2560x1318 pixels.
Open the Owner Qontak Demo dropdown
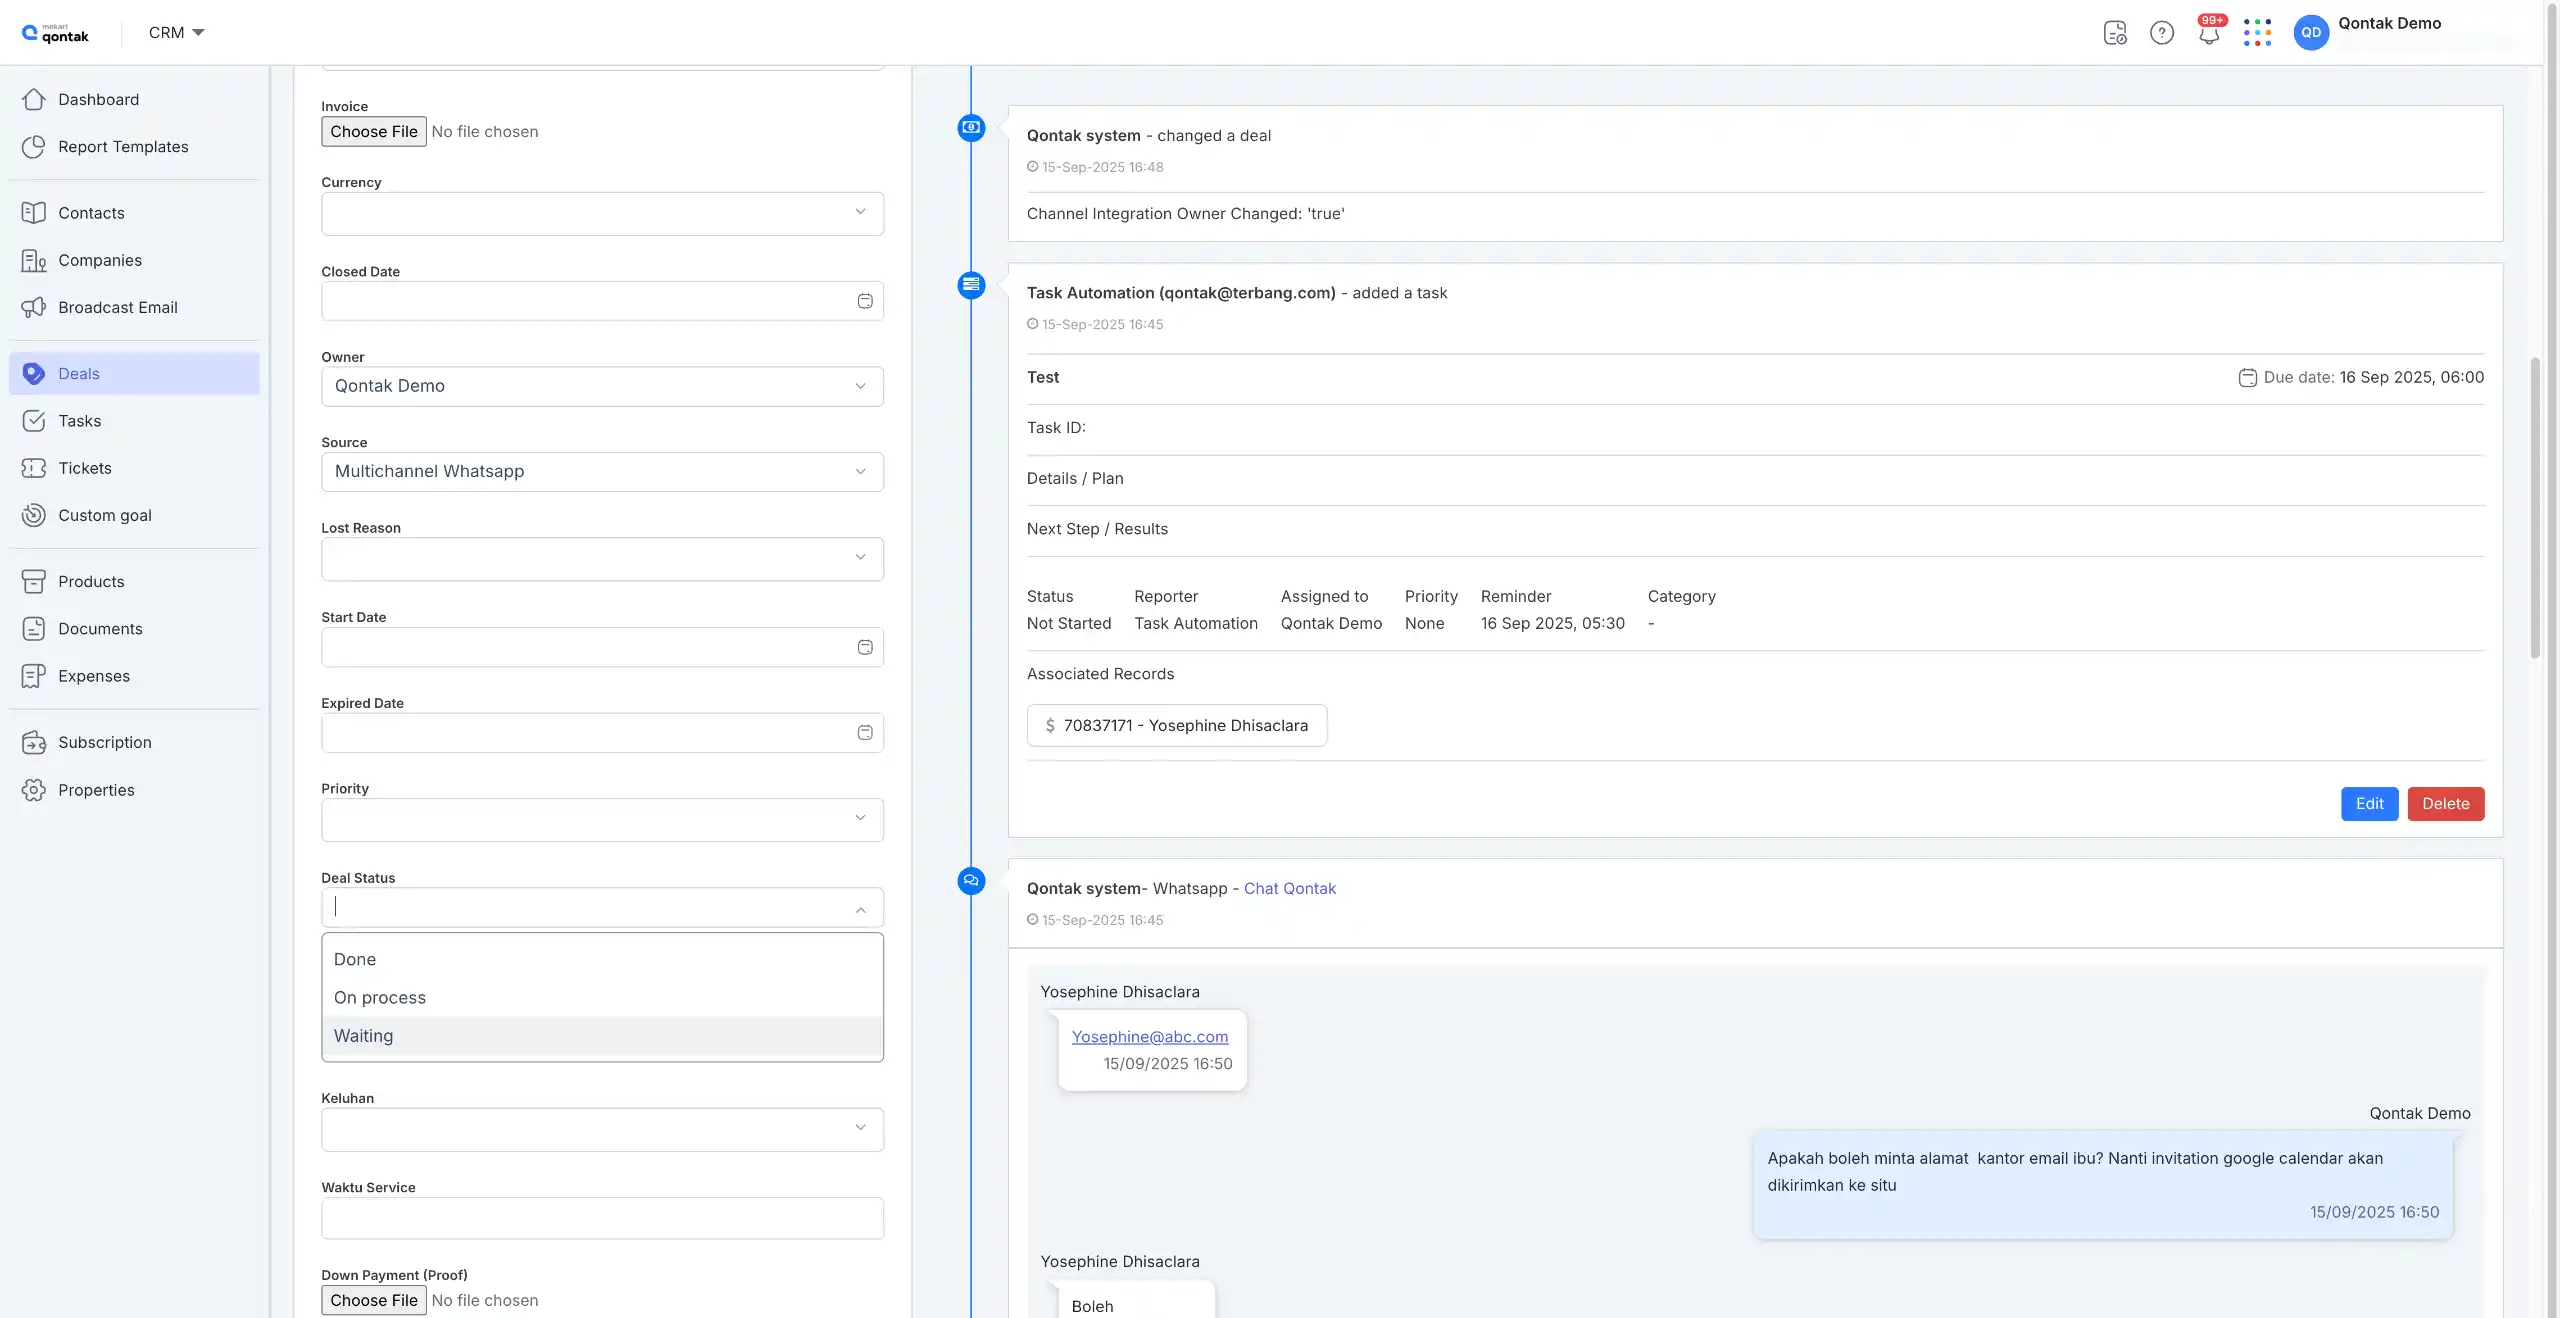[602, 386]
